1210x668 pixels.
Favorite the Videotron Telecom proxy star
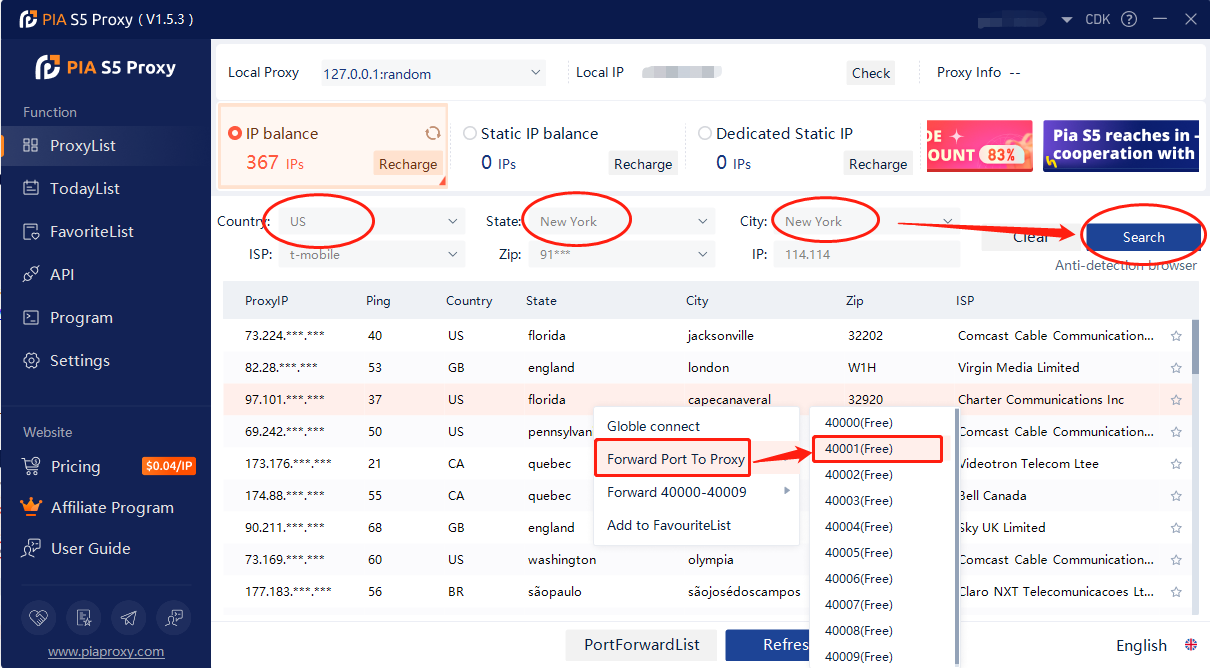[x=1176, y=464]
